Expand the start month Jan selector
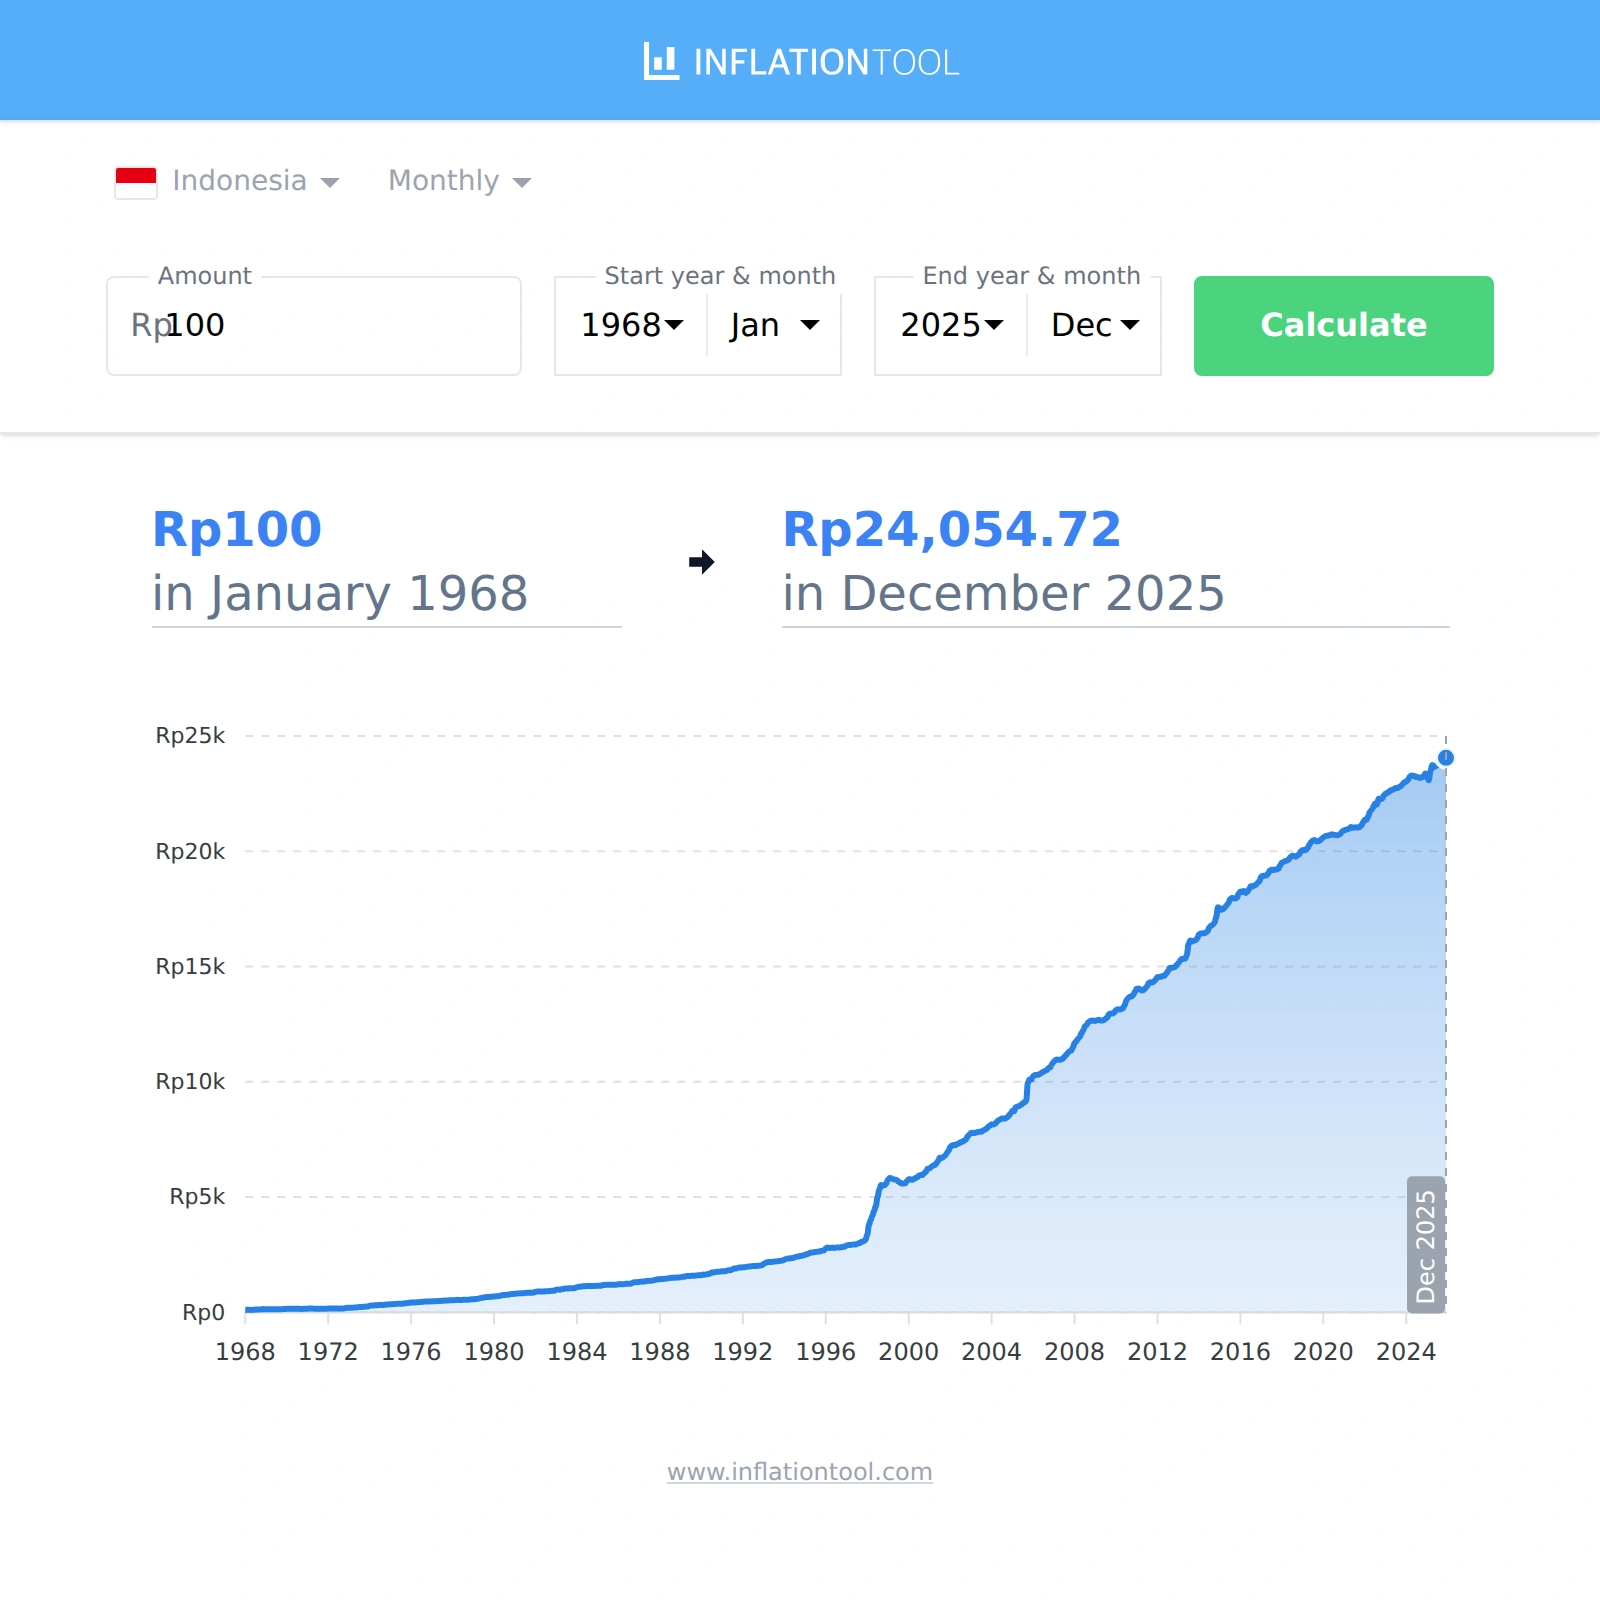 pos(774,325)
